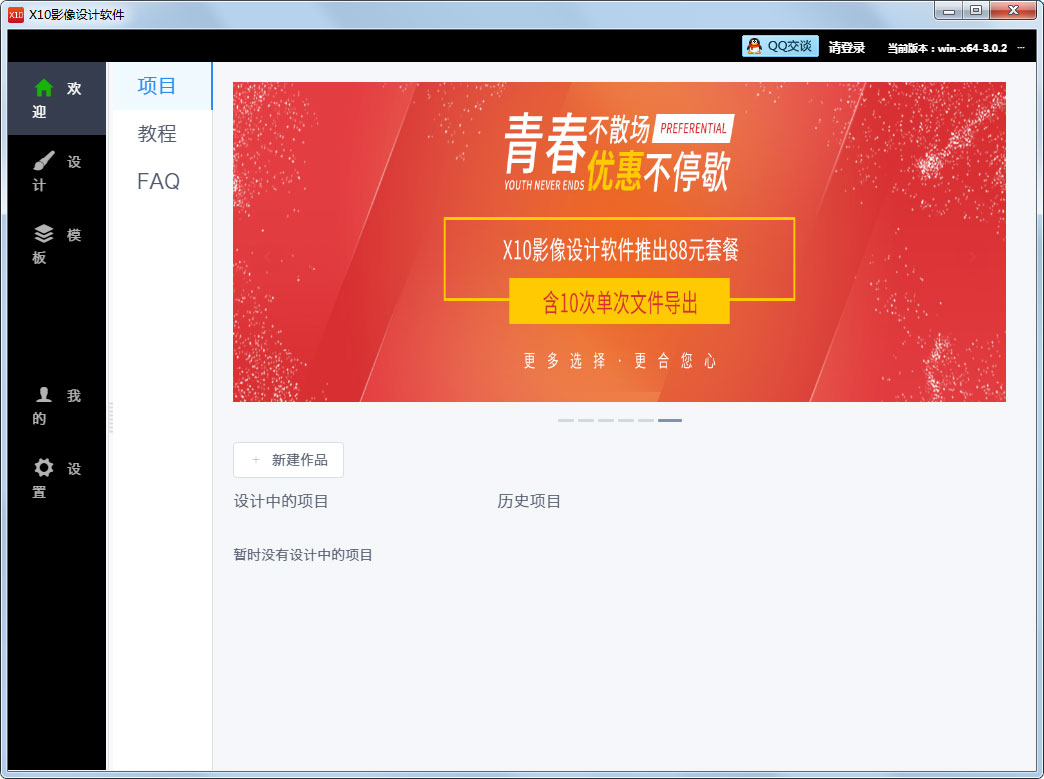Select the 历史项目 heading
The height and width of the screenshot is (779, 1044).
[529, 501]
